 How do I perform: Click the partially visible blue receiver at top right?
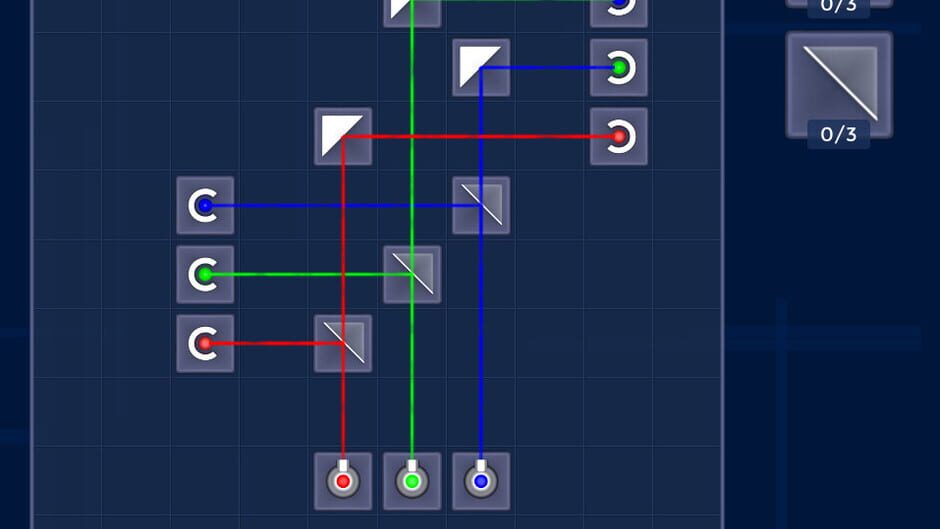(x=619, y=13)
